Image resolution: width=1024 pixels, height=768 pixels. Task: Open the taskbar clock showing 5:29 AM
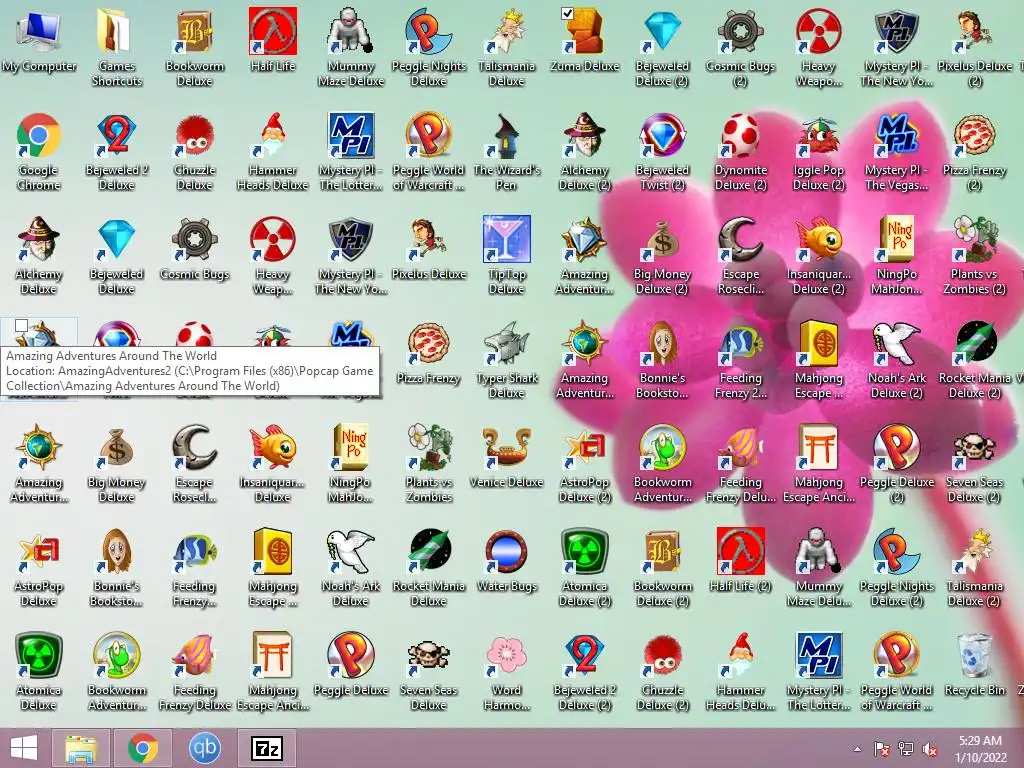point(980,749)
